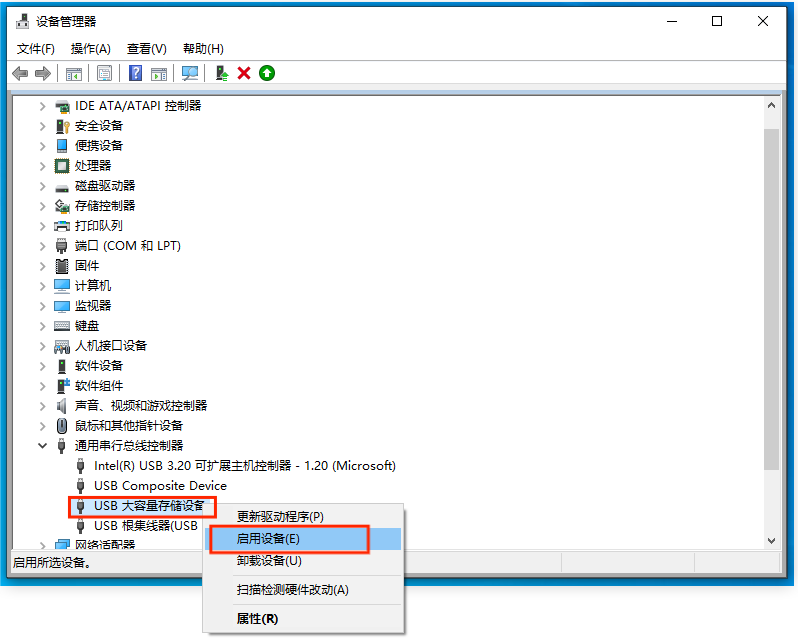Viewport: 798px width, 639px height.
Task: Click the 计算机 monitor icon
Action: (x=62, y=286)
